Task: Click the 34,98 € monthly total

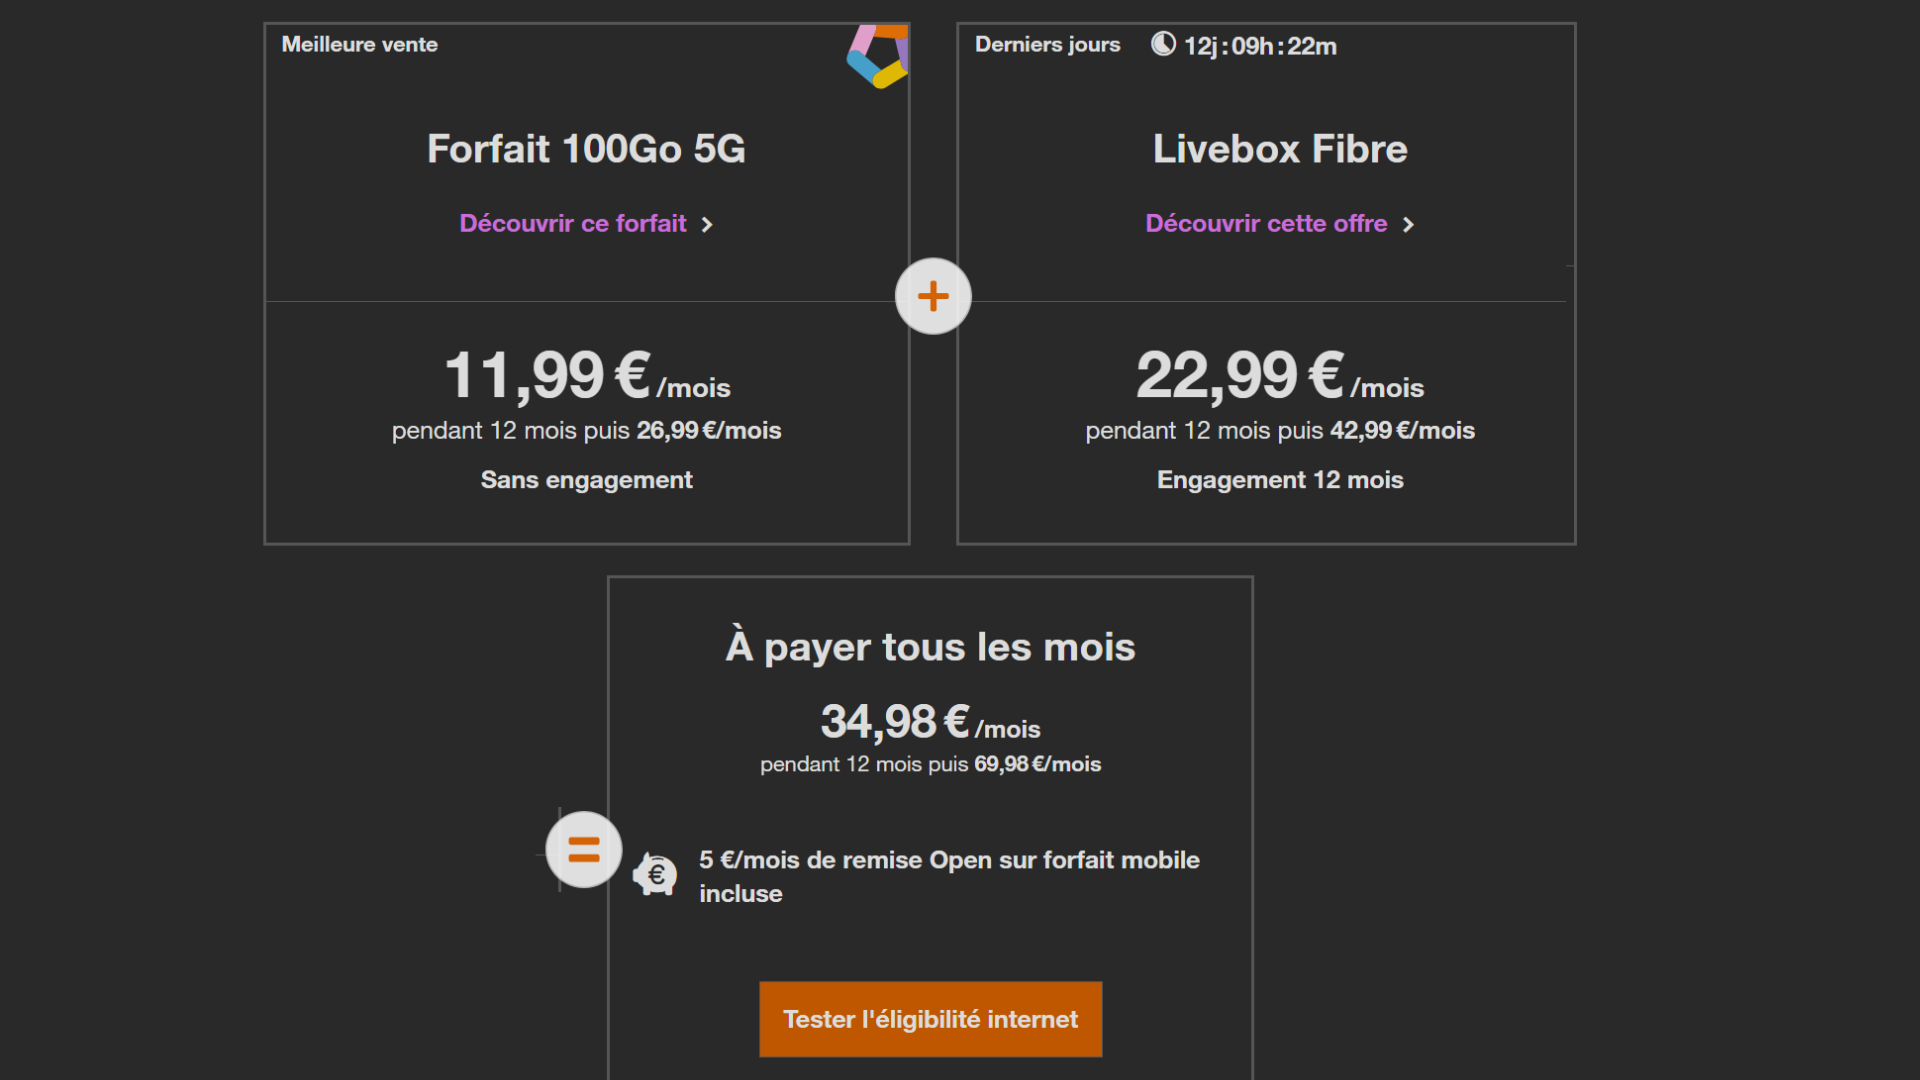Action: pyautogui.click(x=931, y=722)
